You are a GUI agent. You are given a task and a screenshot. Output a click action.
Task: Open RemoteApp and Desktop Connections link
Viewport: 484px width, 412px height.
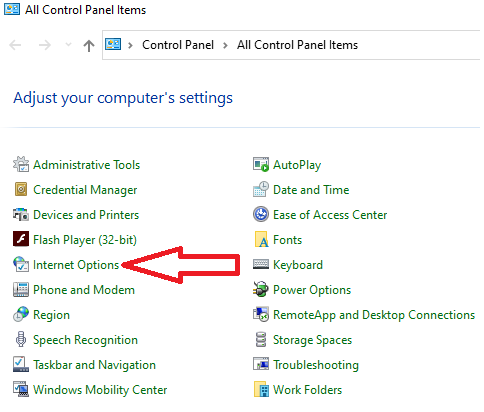[374, 315]
